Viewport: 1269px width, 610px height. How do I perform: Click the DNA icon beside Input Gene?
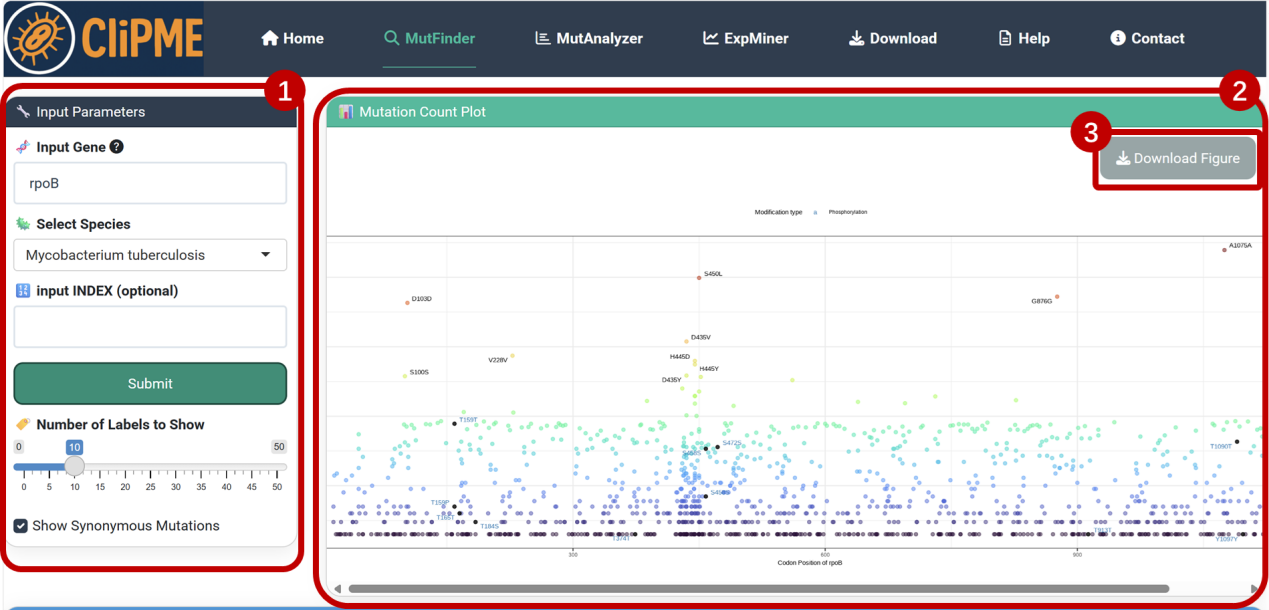(23, 147)
